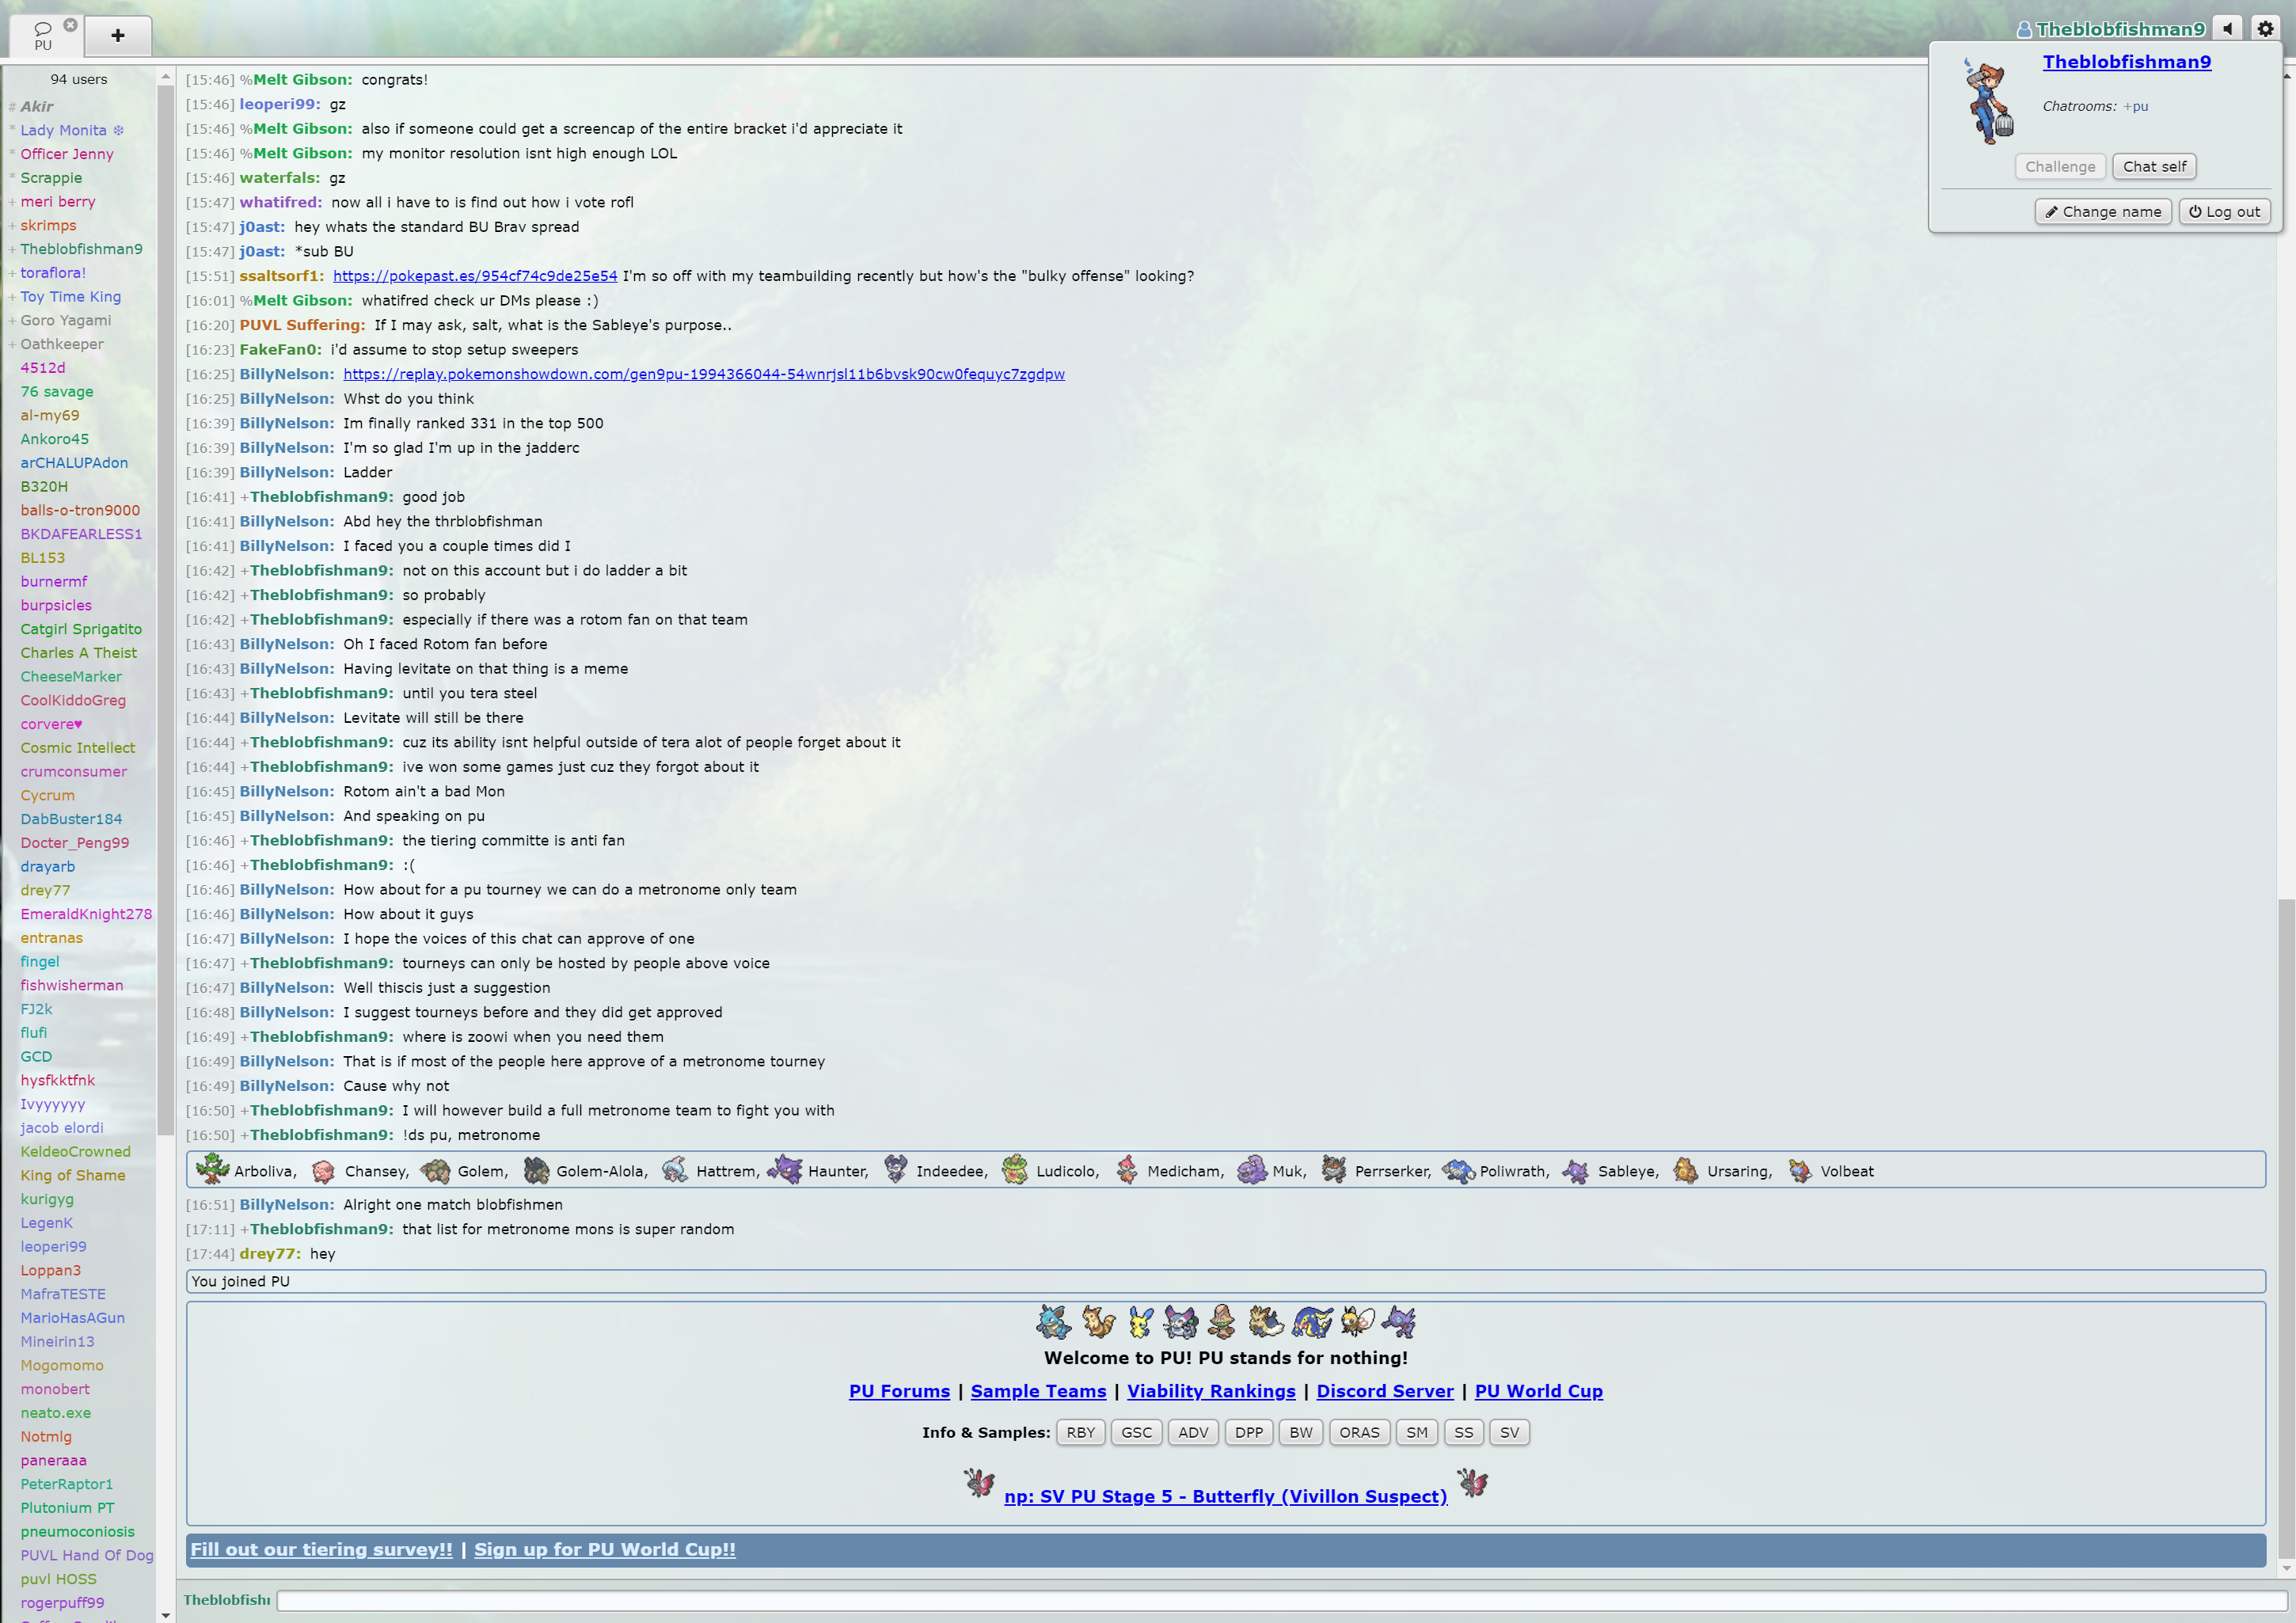This screenshot has height=1623, width=2296.
Task: Open a new tab with the plus button
Action: tap(118, 36)
